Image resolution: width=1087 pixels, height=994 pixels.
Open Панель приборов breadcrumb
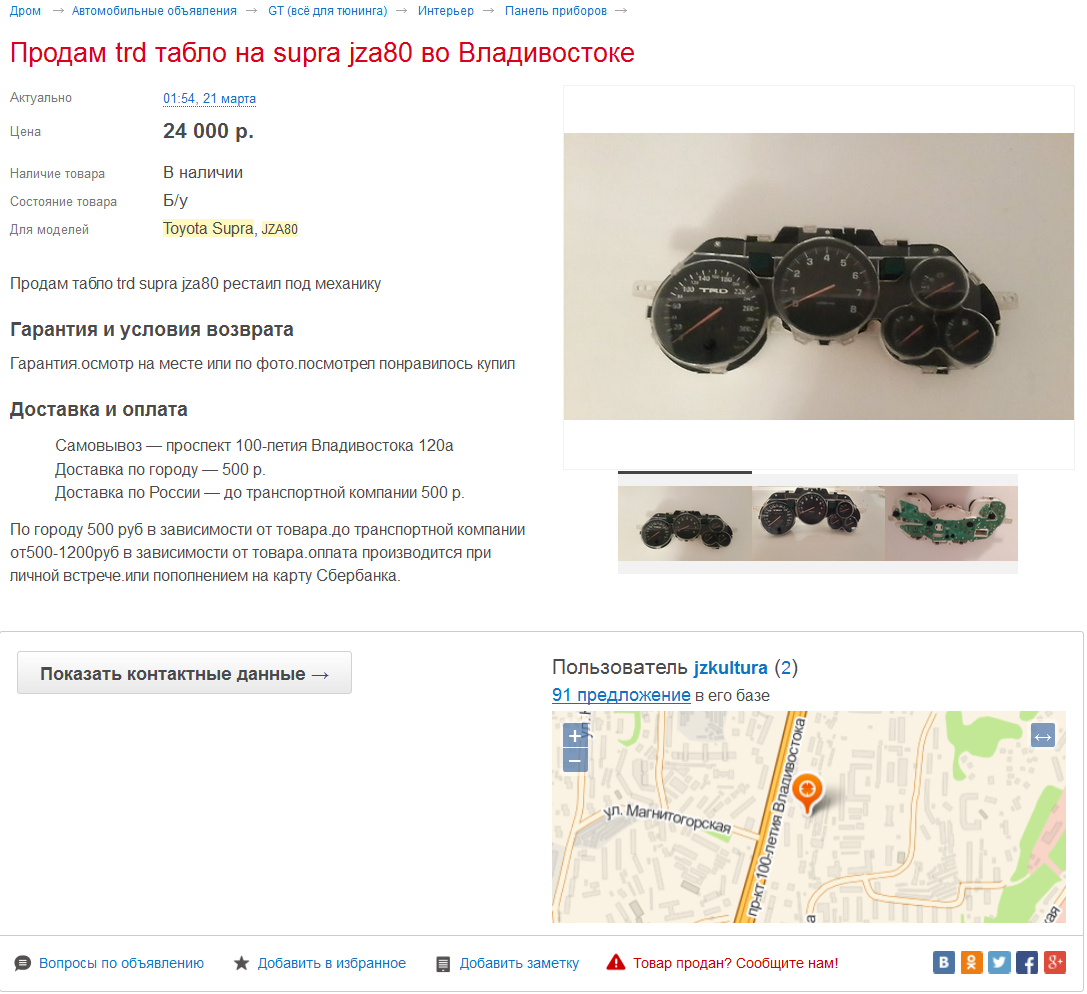556,11
